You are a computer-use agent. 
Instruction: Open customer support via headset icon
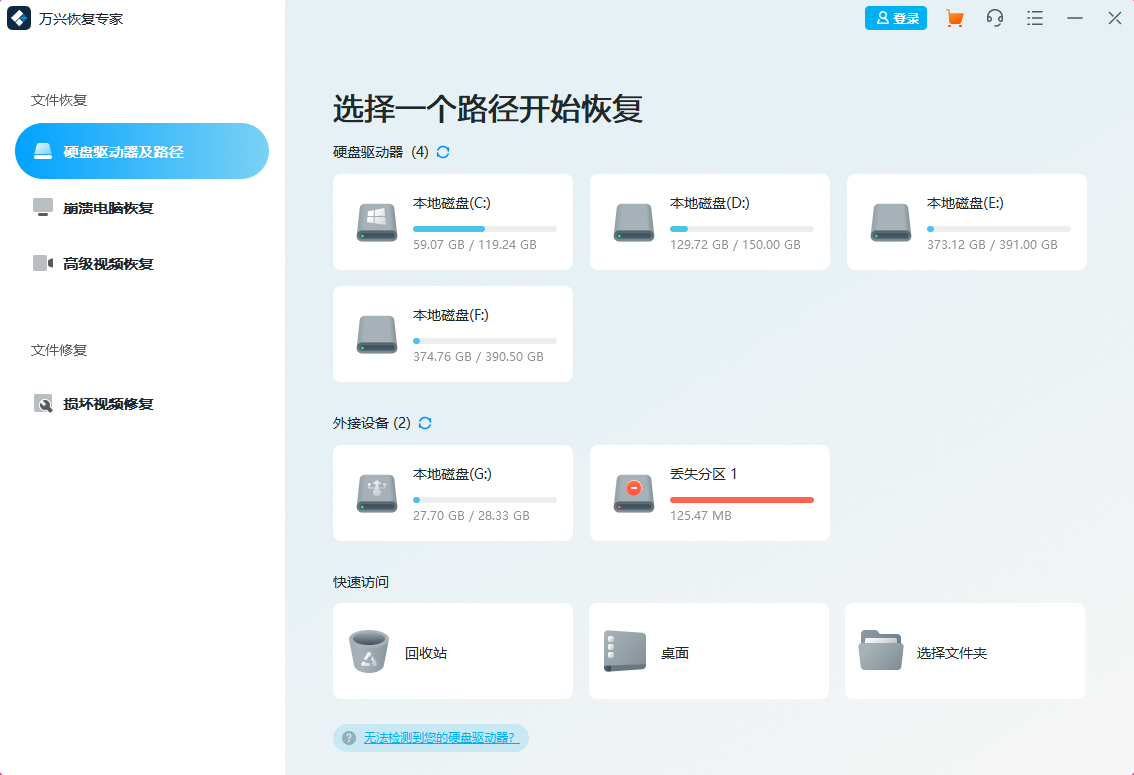[994, 18]
